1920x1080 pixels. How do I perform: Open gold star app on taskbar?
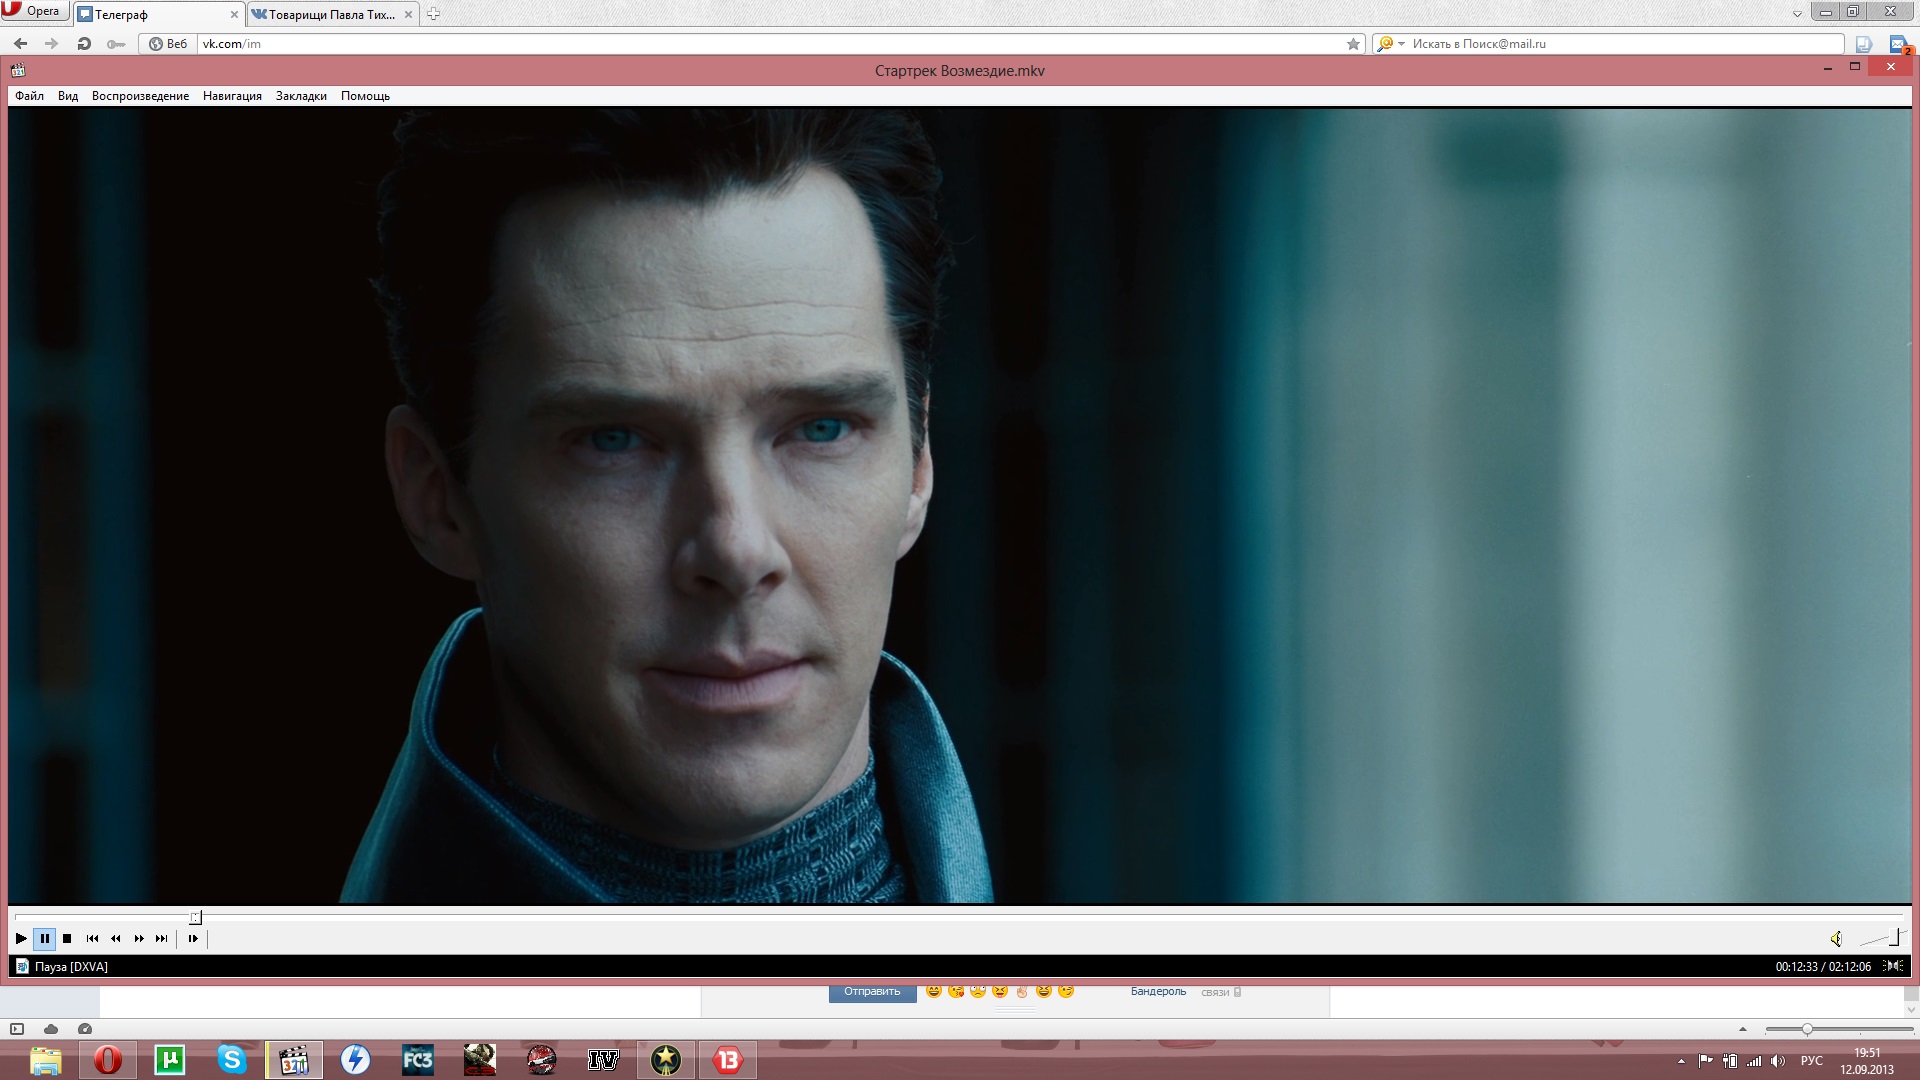666,1060
